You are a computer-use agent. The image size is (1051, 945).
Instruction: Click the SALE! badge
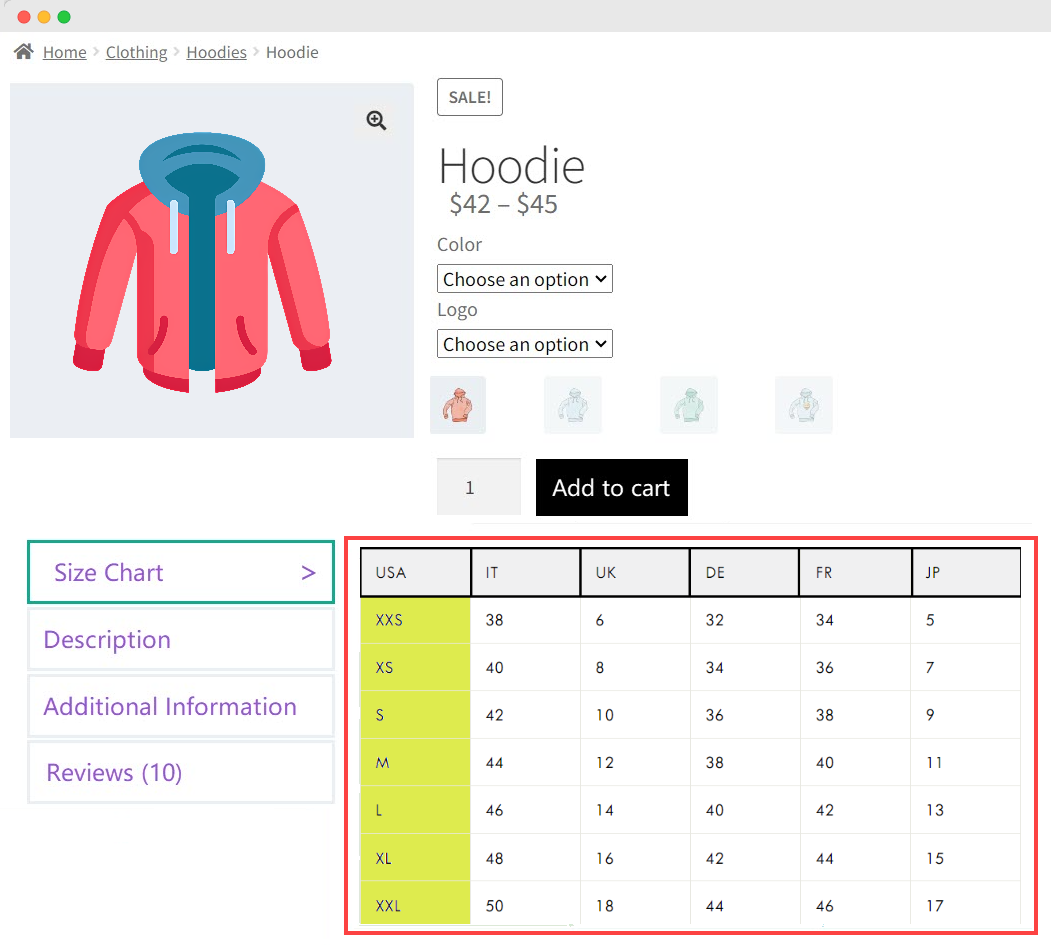[469, 96]
